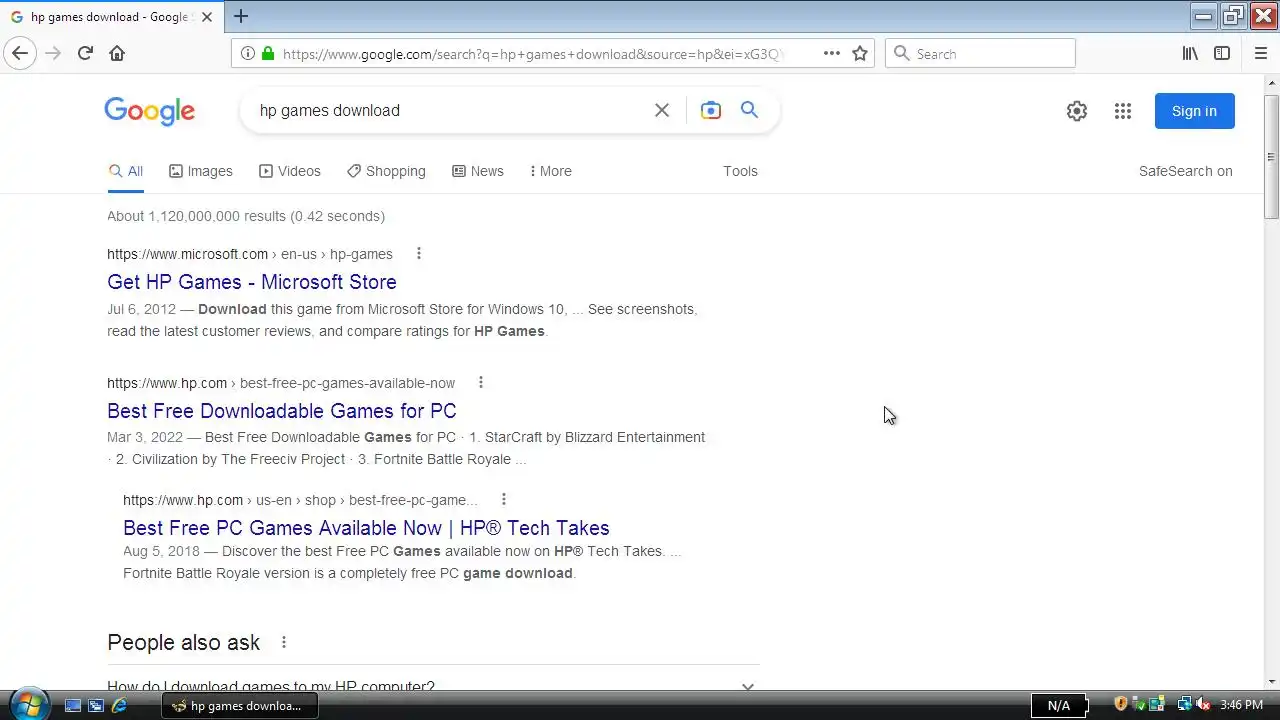Open options for hp.com best-free-pc-games result
The image size is (1280, 720).
pos(481,383)
